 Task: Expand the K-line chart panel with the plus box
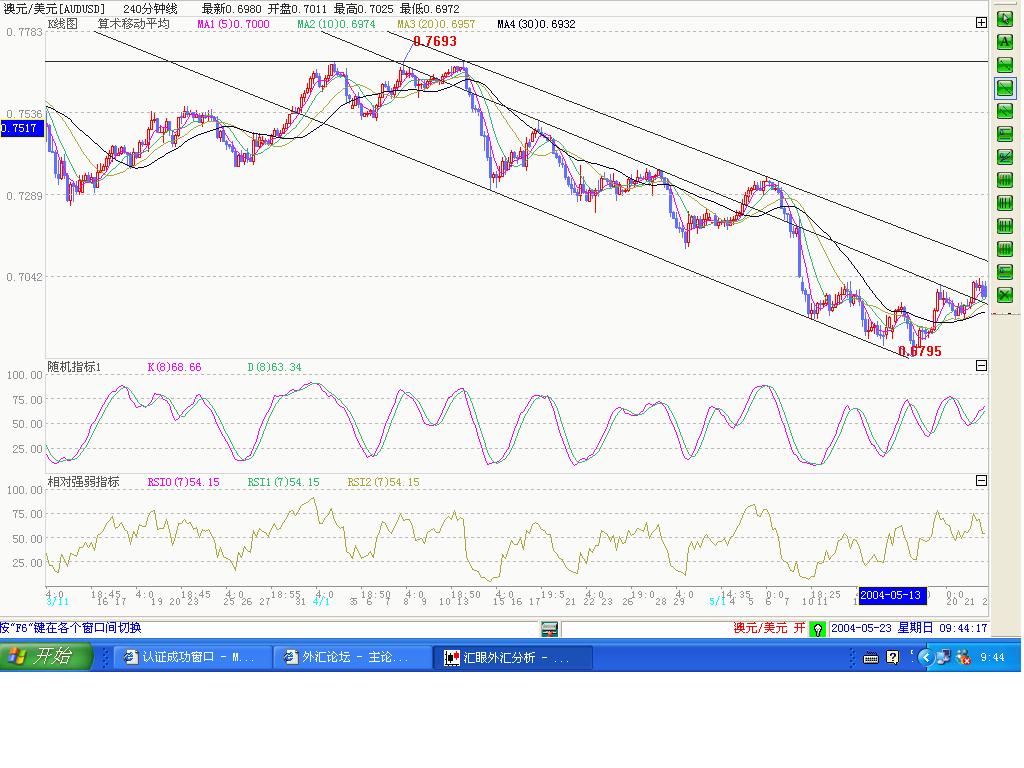click(x=981, y=23)
